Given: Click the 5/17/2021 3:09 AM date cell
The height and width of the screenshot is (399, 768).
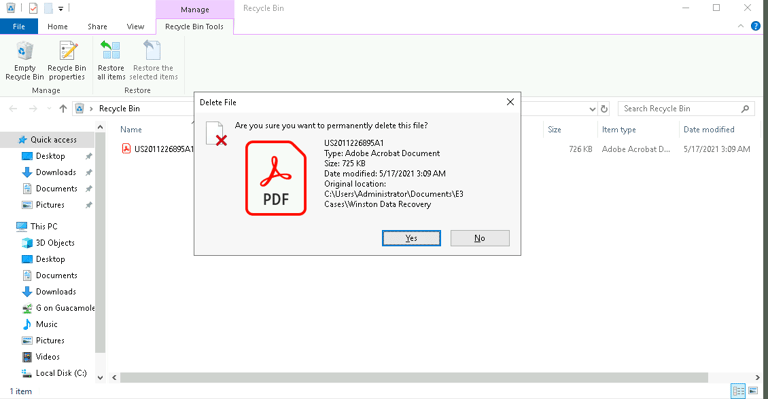Looking at the screenshot, I should 717,149.
